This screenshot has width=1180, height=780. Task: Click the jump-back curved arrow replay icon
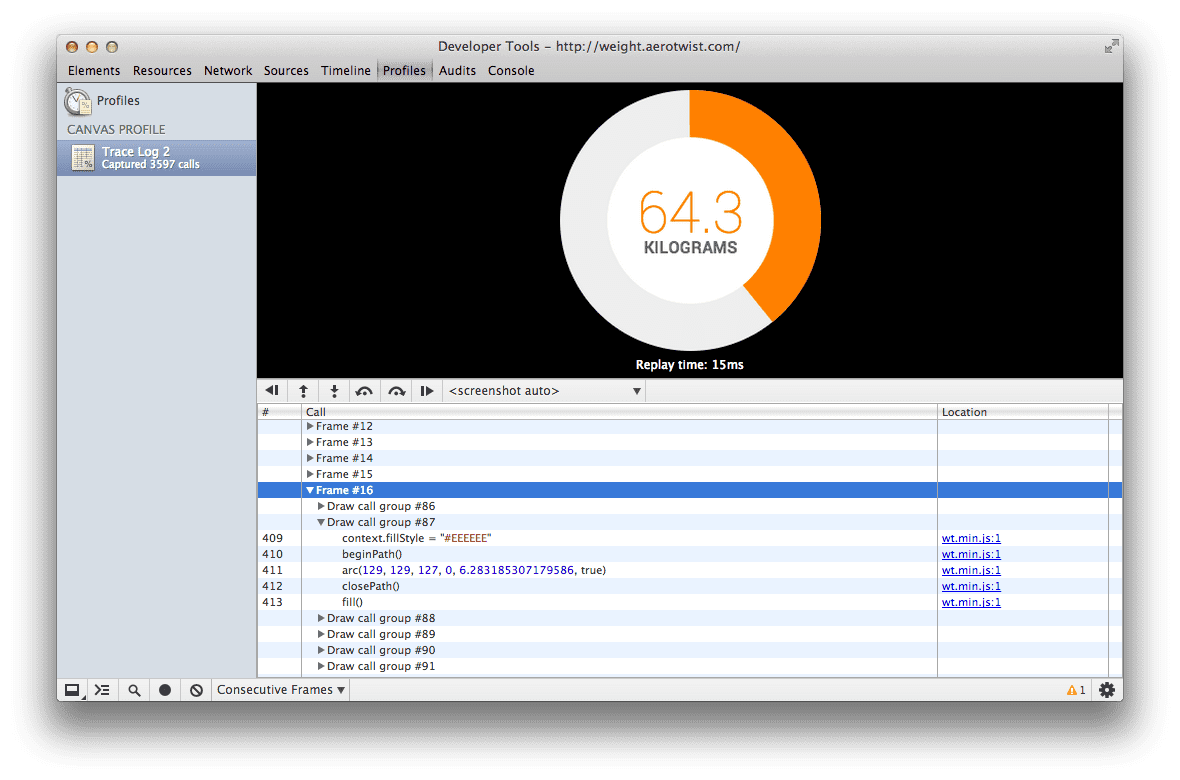pos(364,390)
